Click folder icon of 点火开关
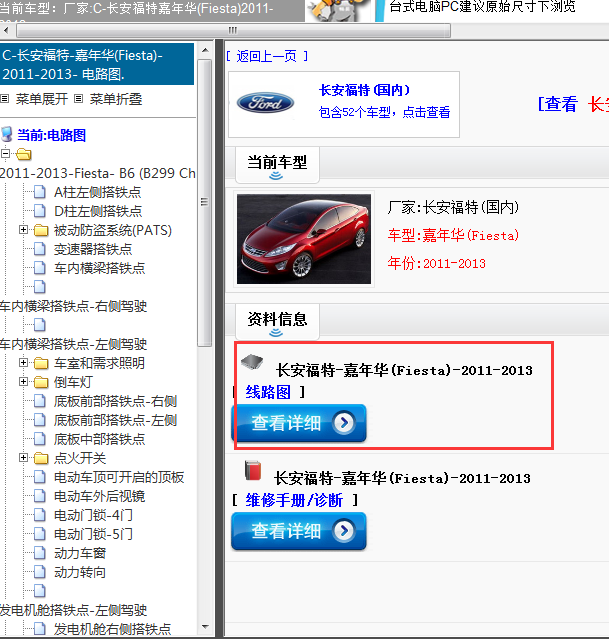609x639 pixels. [x=41, y=458]
